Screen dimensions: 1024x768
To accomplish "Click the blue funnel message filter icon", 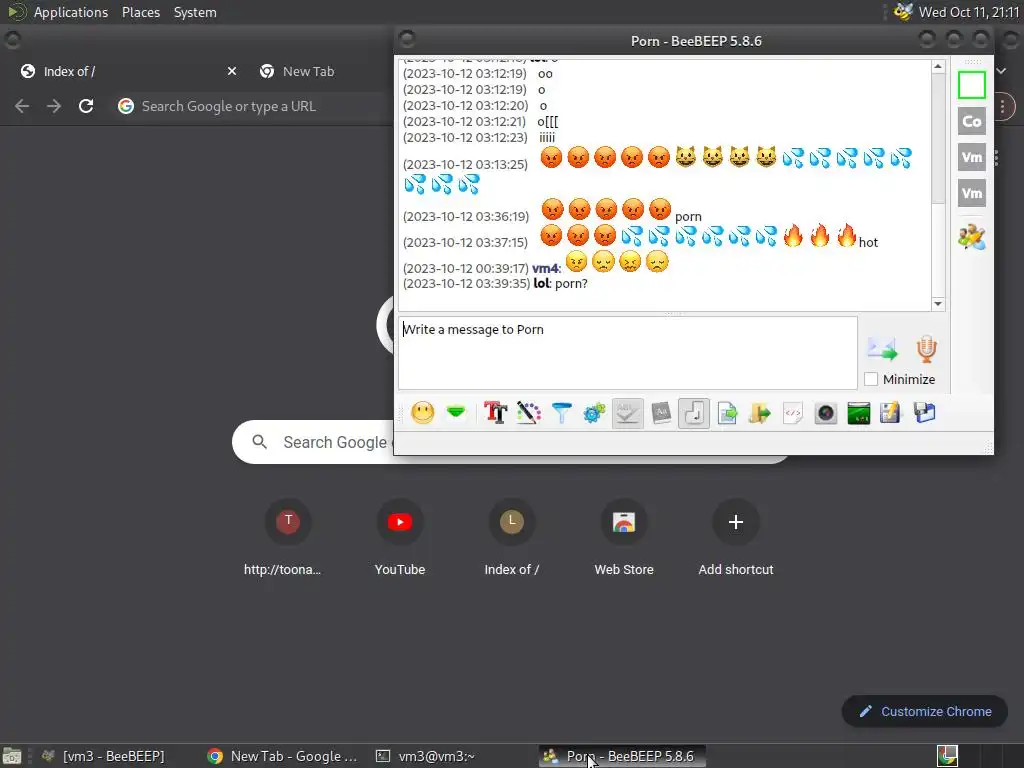I will (x=562, y=413).
